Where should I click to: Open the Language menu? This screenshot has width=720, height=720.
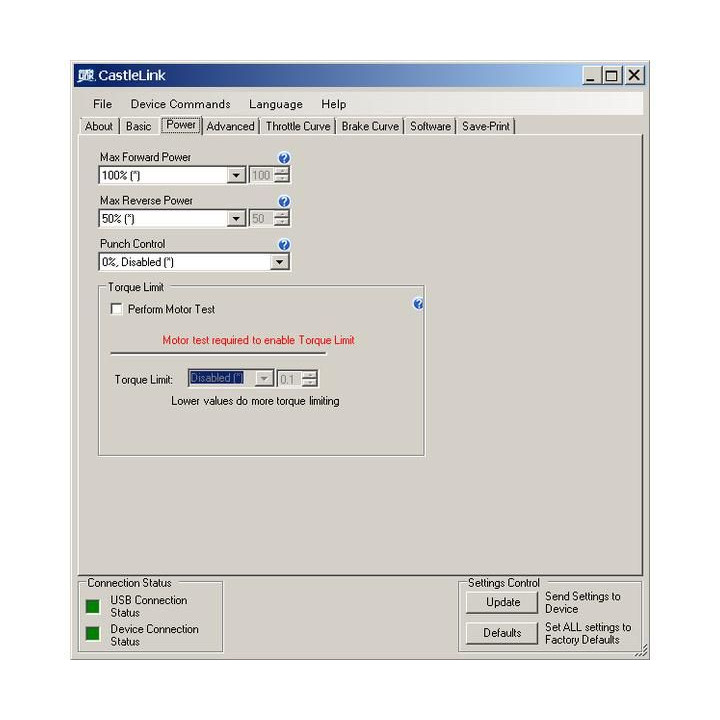276,104
